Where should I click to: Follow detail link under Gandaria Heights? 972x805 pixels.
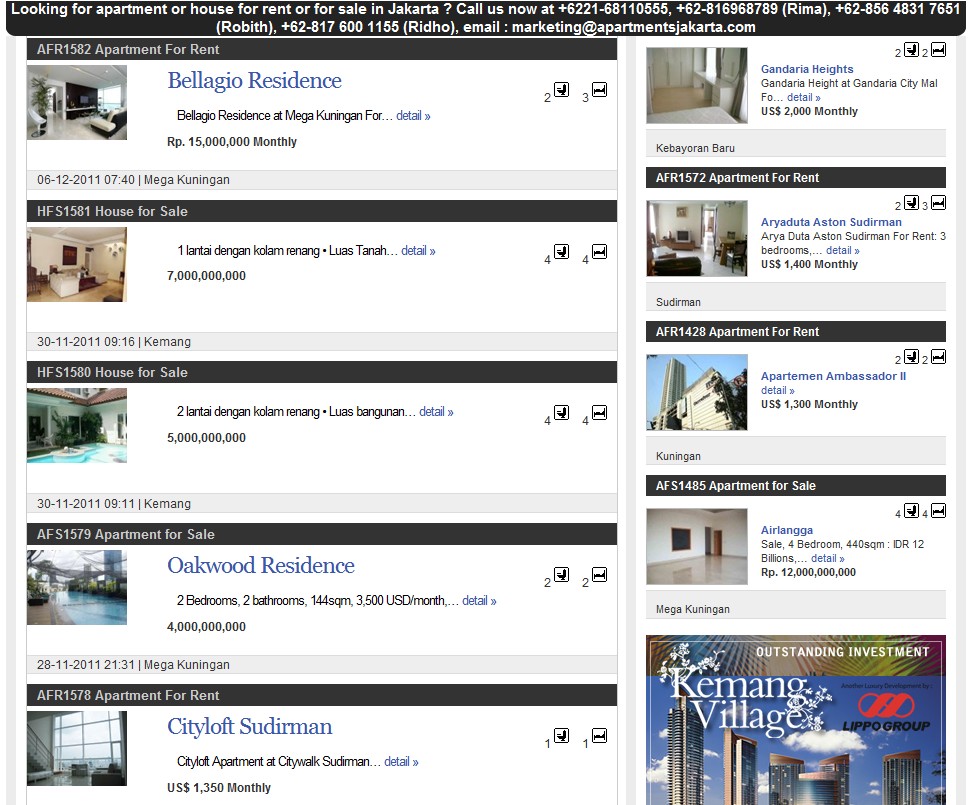tap(803, 97)
